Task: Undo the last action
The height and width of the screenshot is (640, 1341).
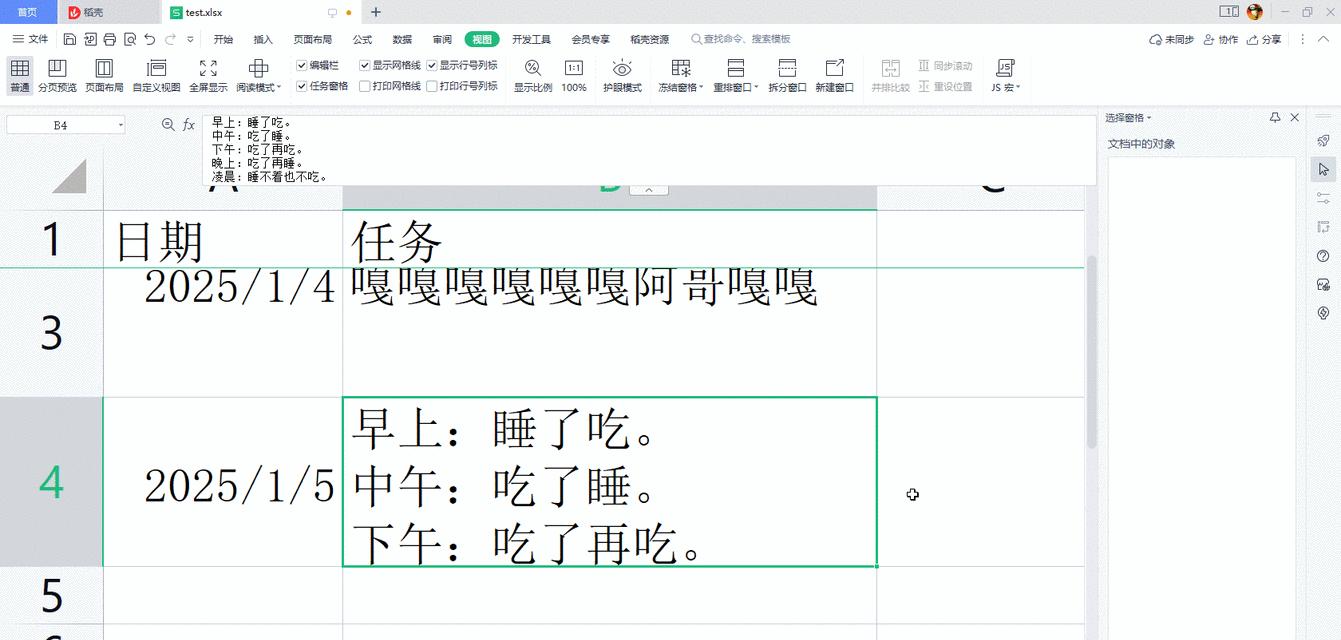Action: 150,40
